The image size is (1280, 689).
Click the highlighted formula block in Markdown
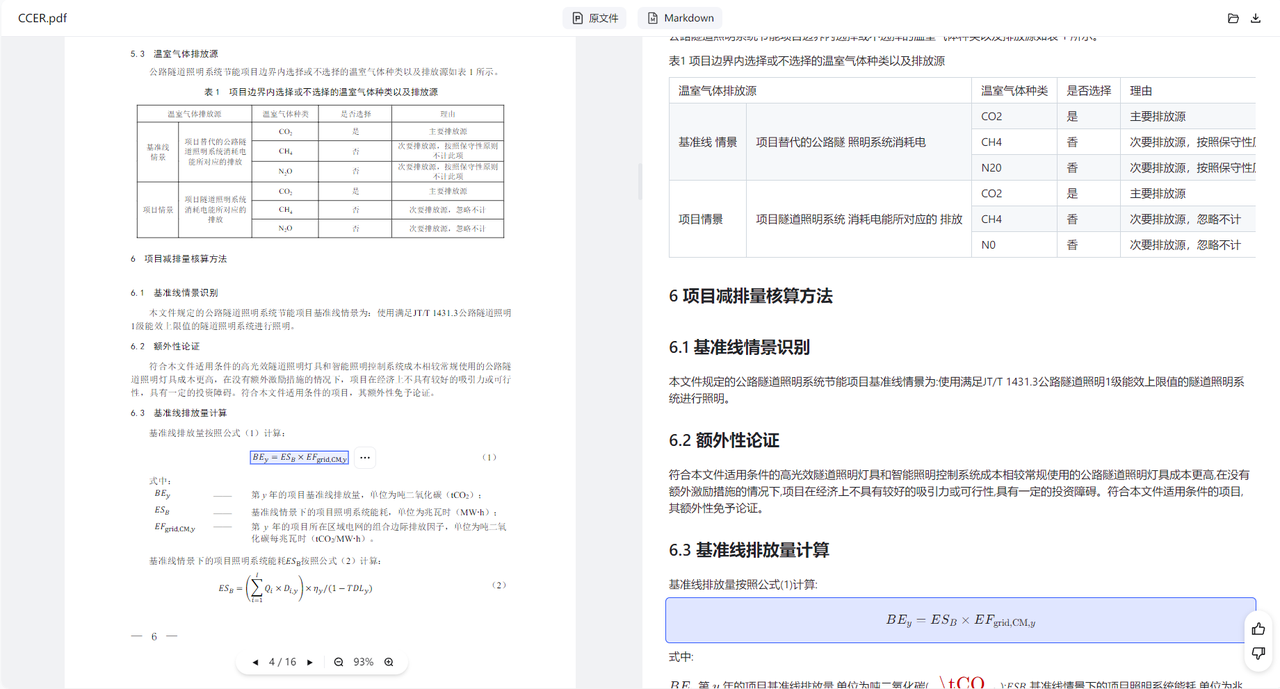click(960, 621)
